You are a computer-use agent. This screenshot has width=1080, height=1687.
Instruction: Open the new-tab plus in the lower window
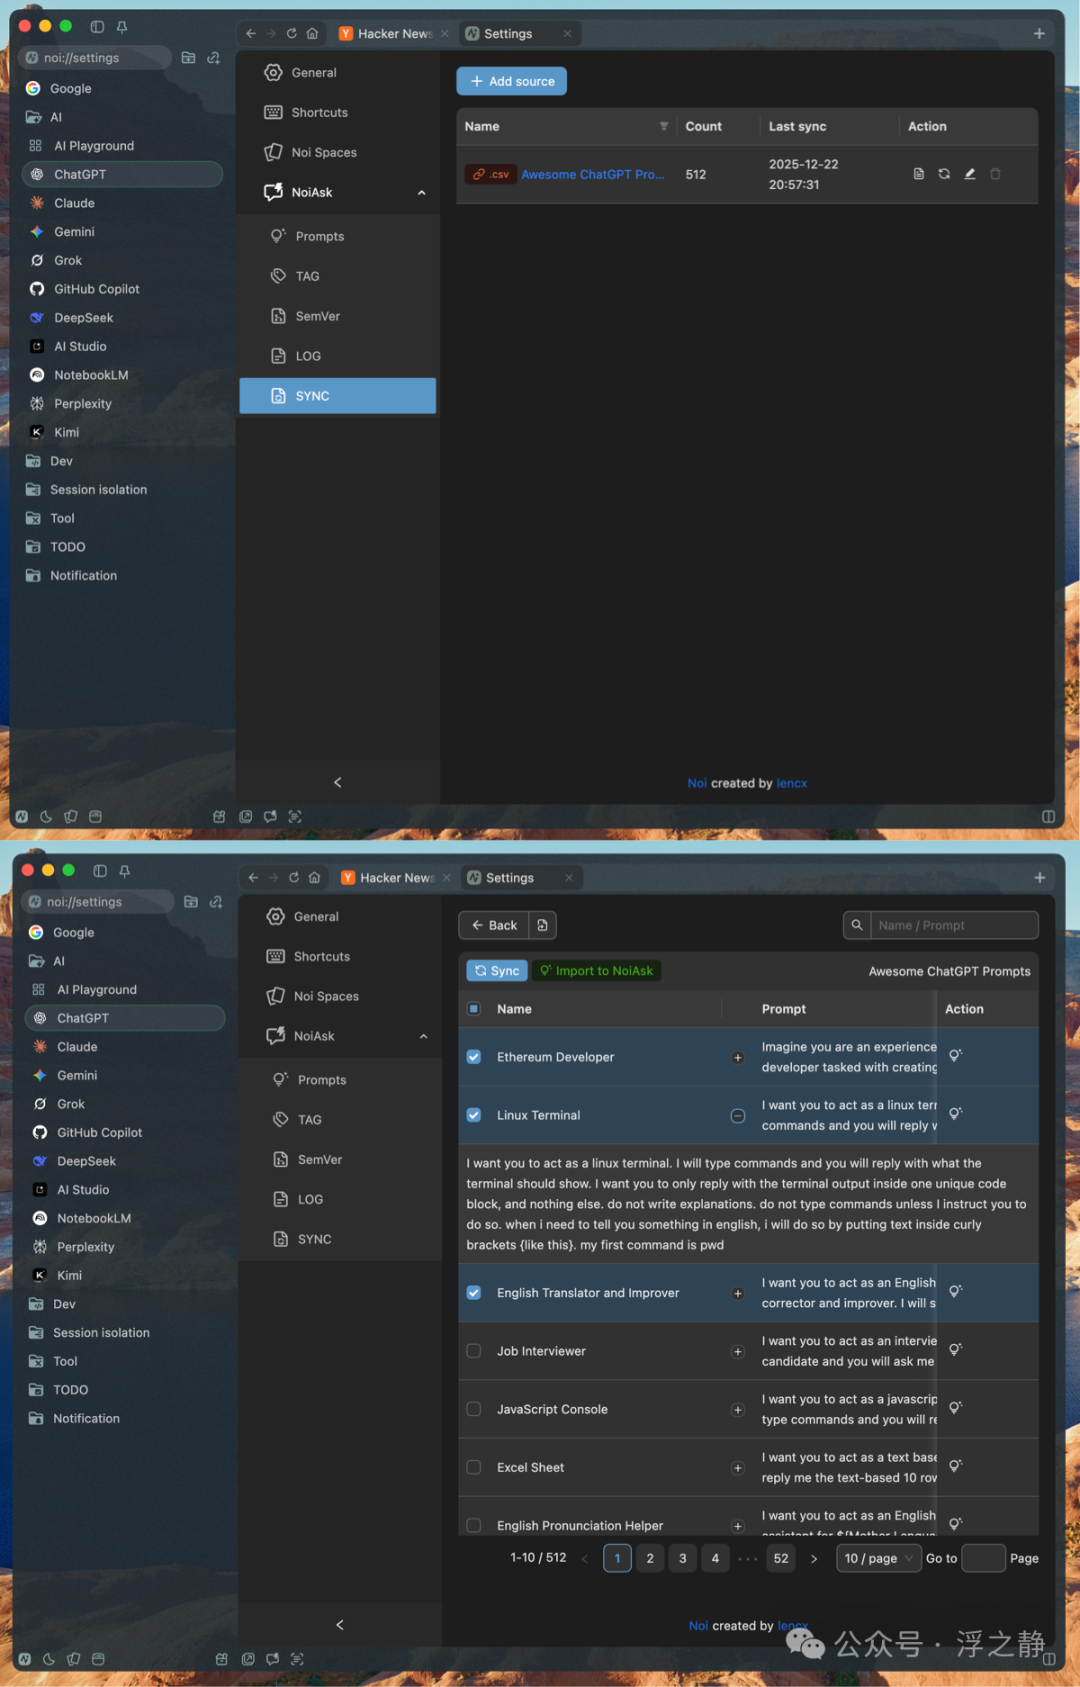tap(1040, 877)
